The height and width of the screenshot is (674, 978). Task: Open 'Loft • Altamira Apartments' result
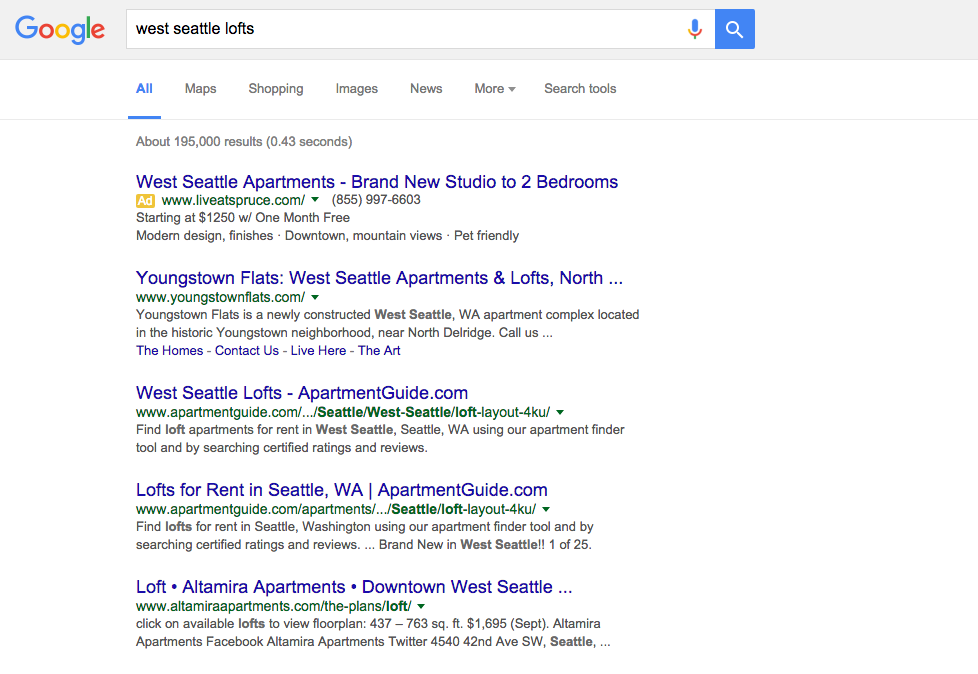point(354,587)
